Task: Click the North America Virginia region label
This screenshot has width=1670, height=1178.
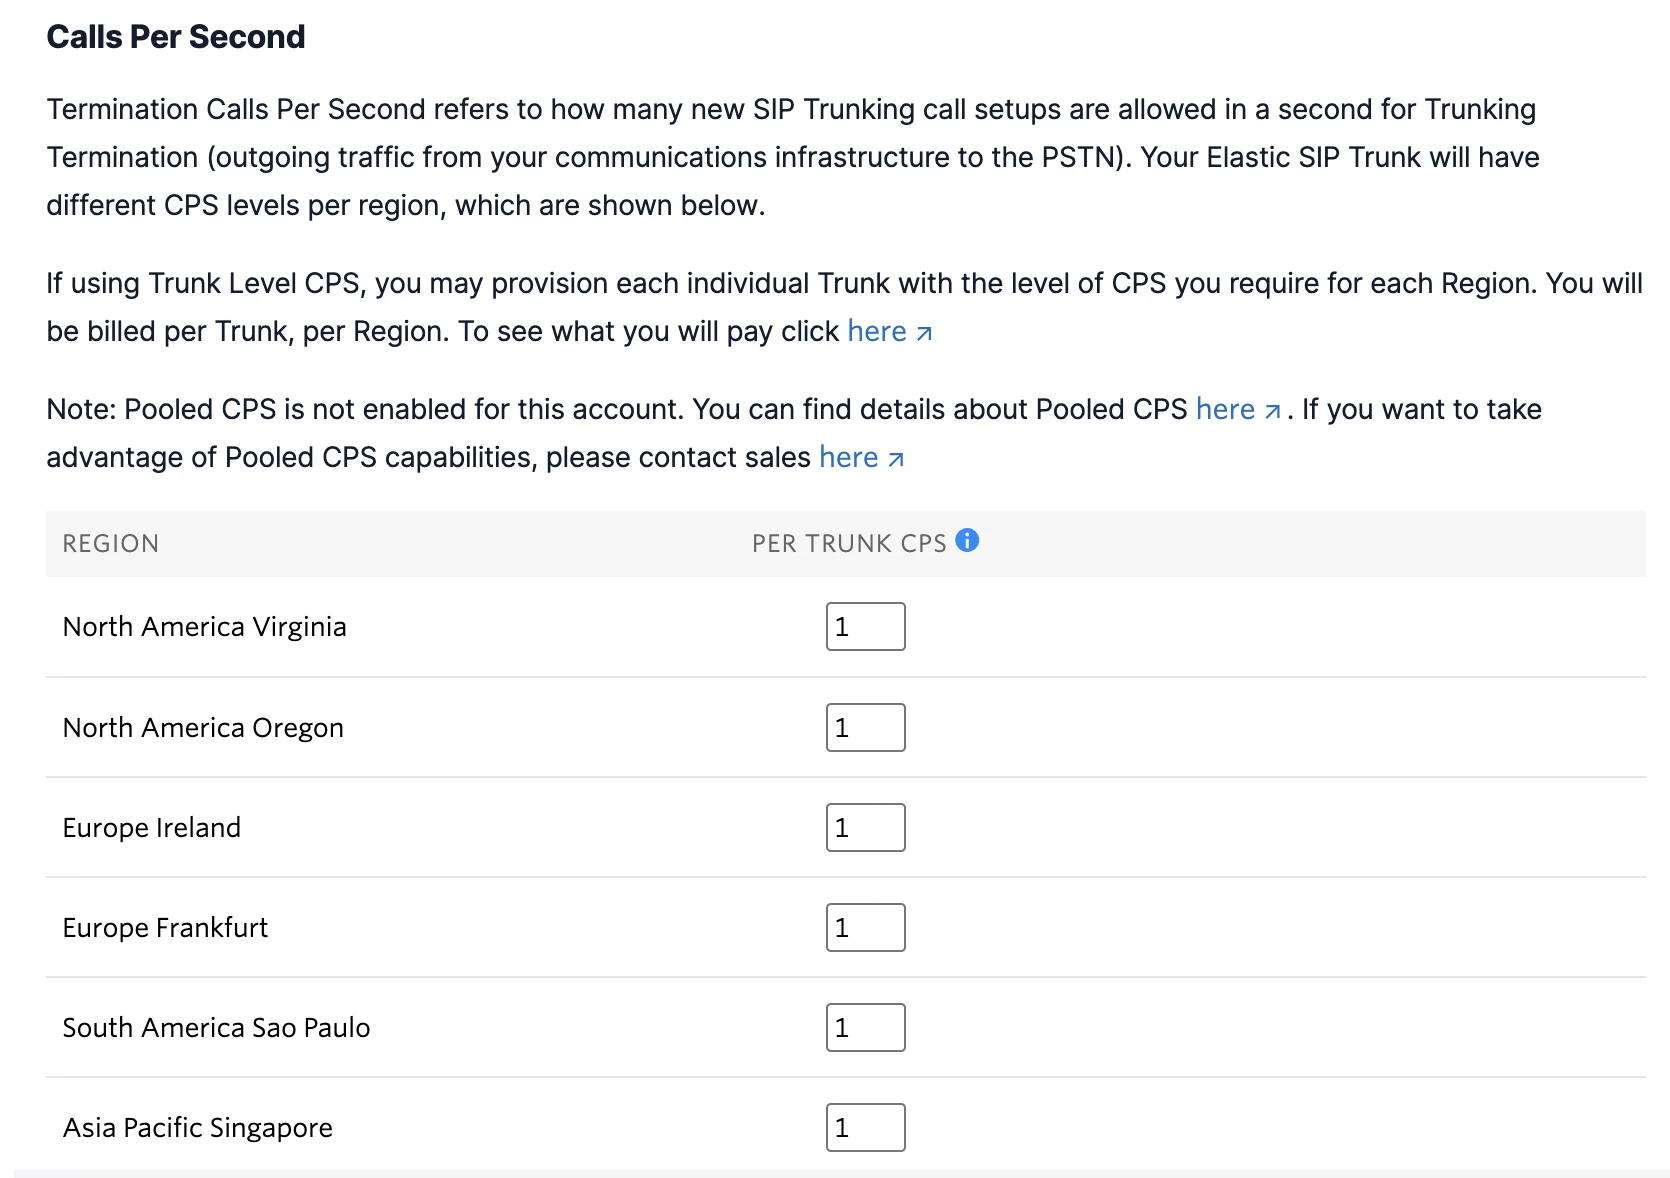Action: [x=205, y=626]
